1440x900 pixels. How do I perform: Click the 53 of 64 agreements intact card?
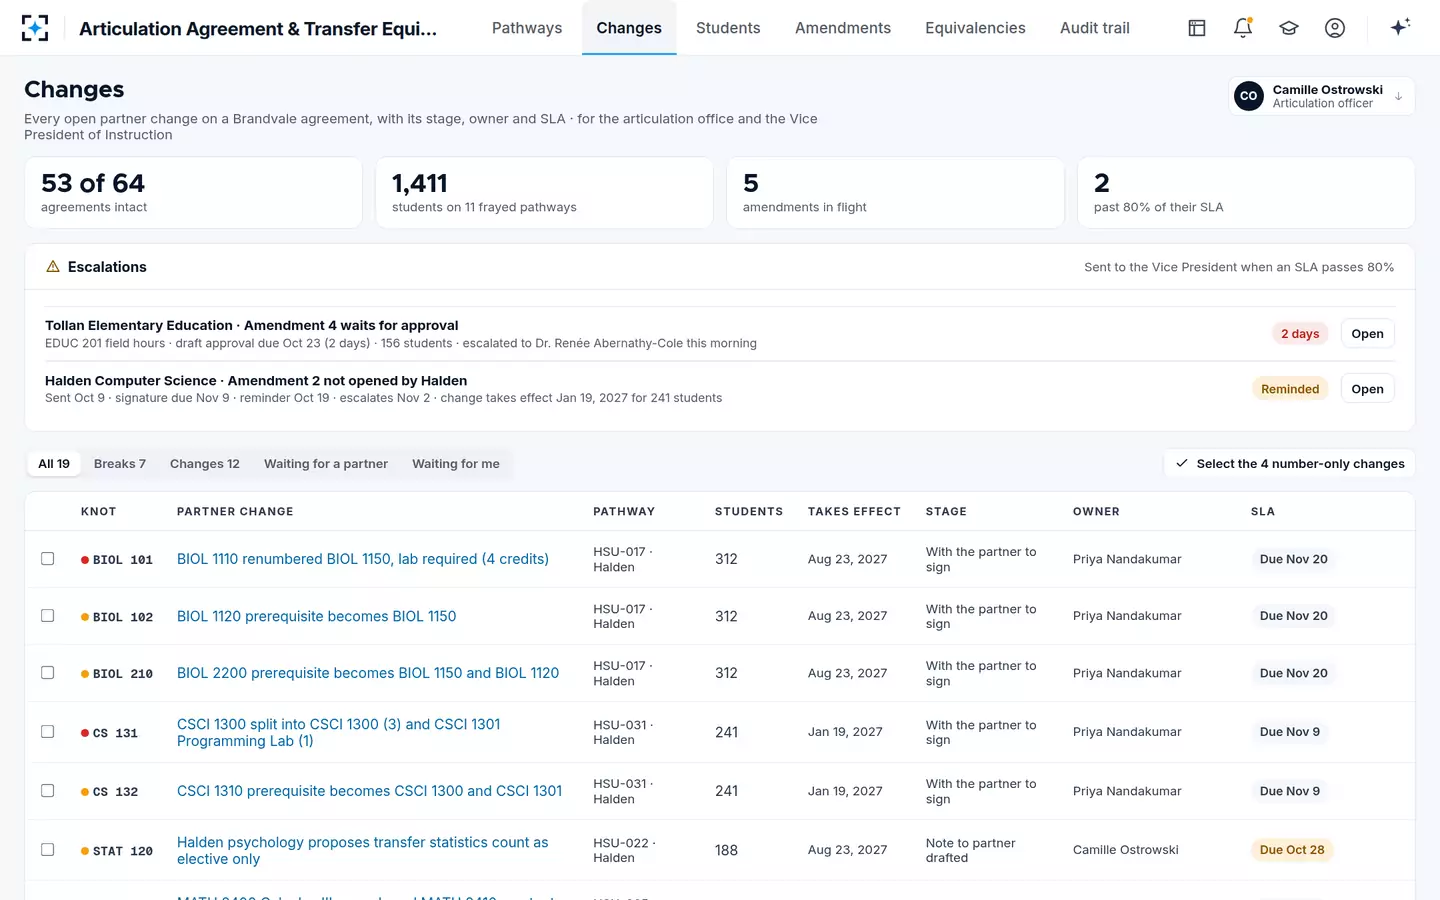click(x=194, y=193)
